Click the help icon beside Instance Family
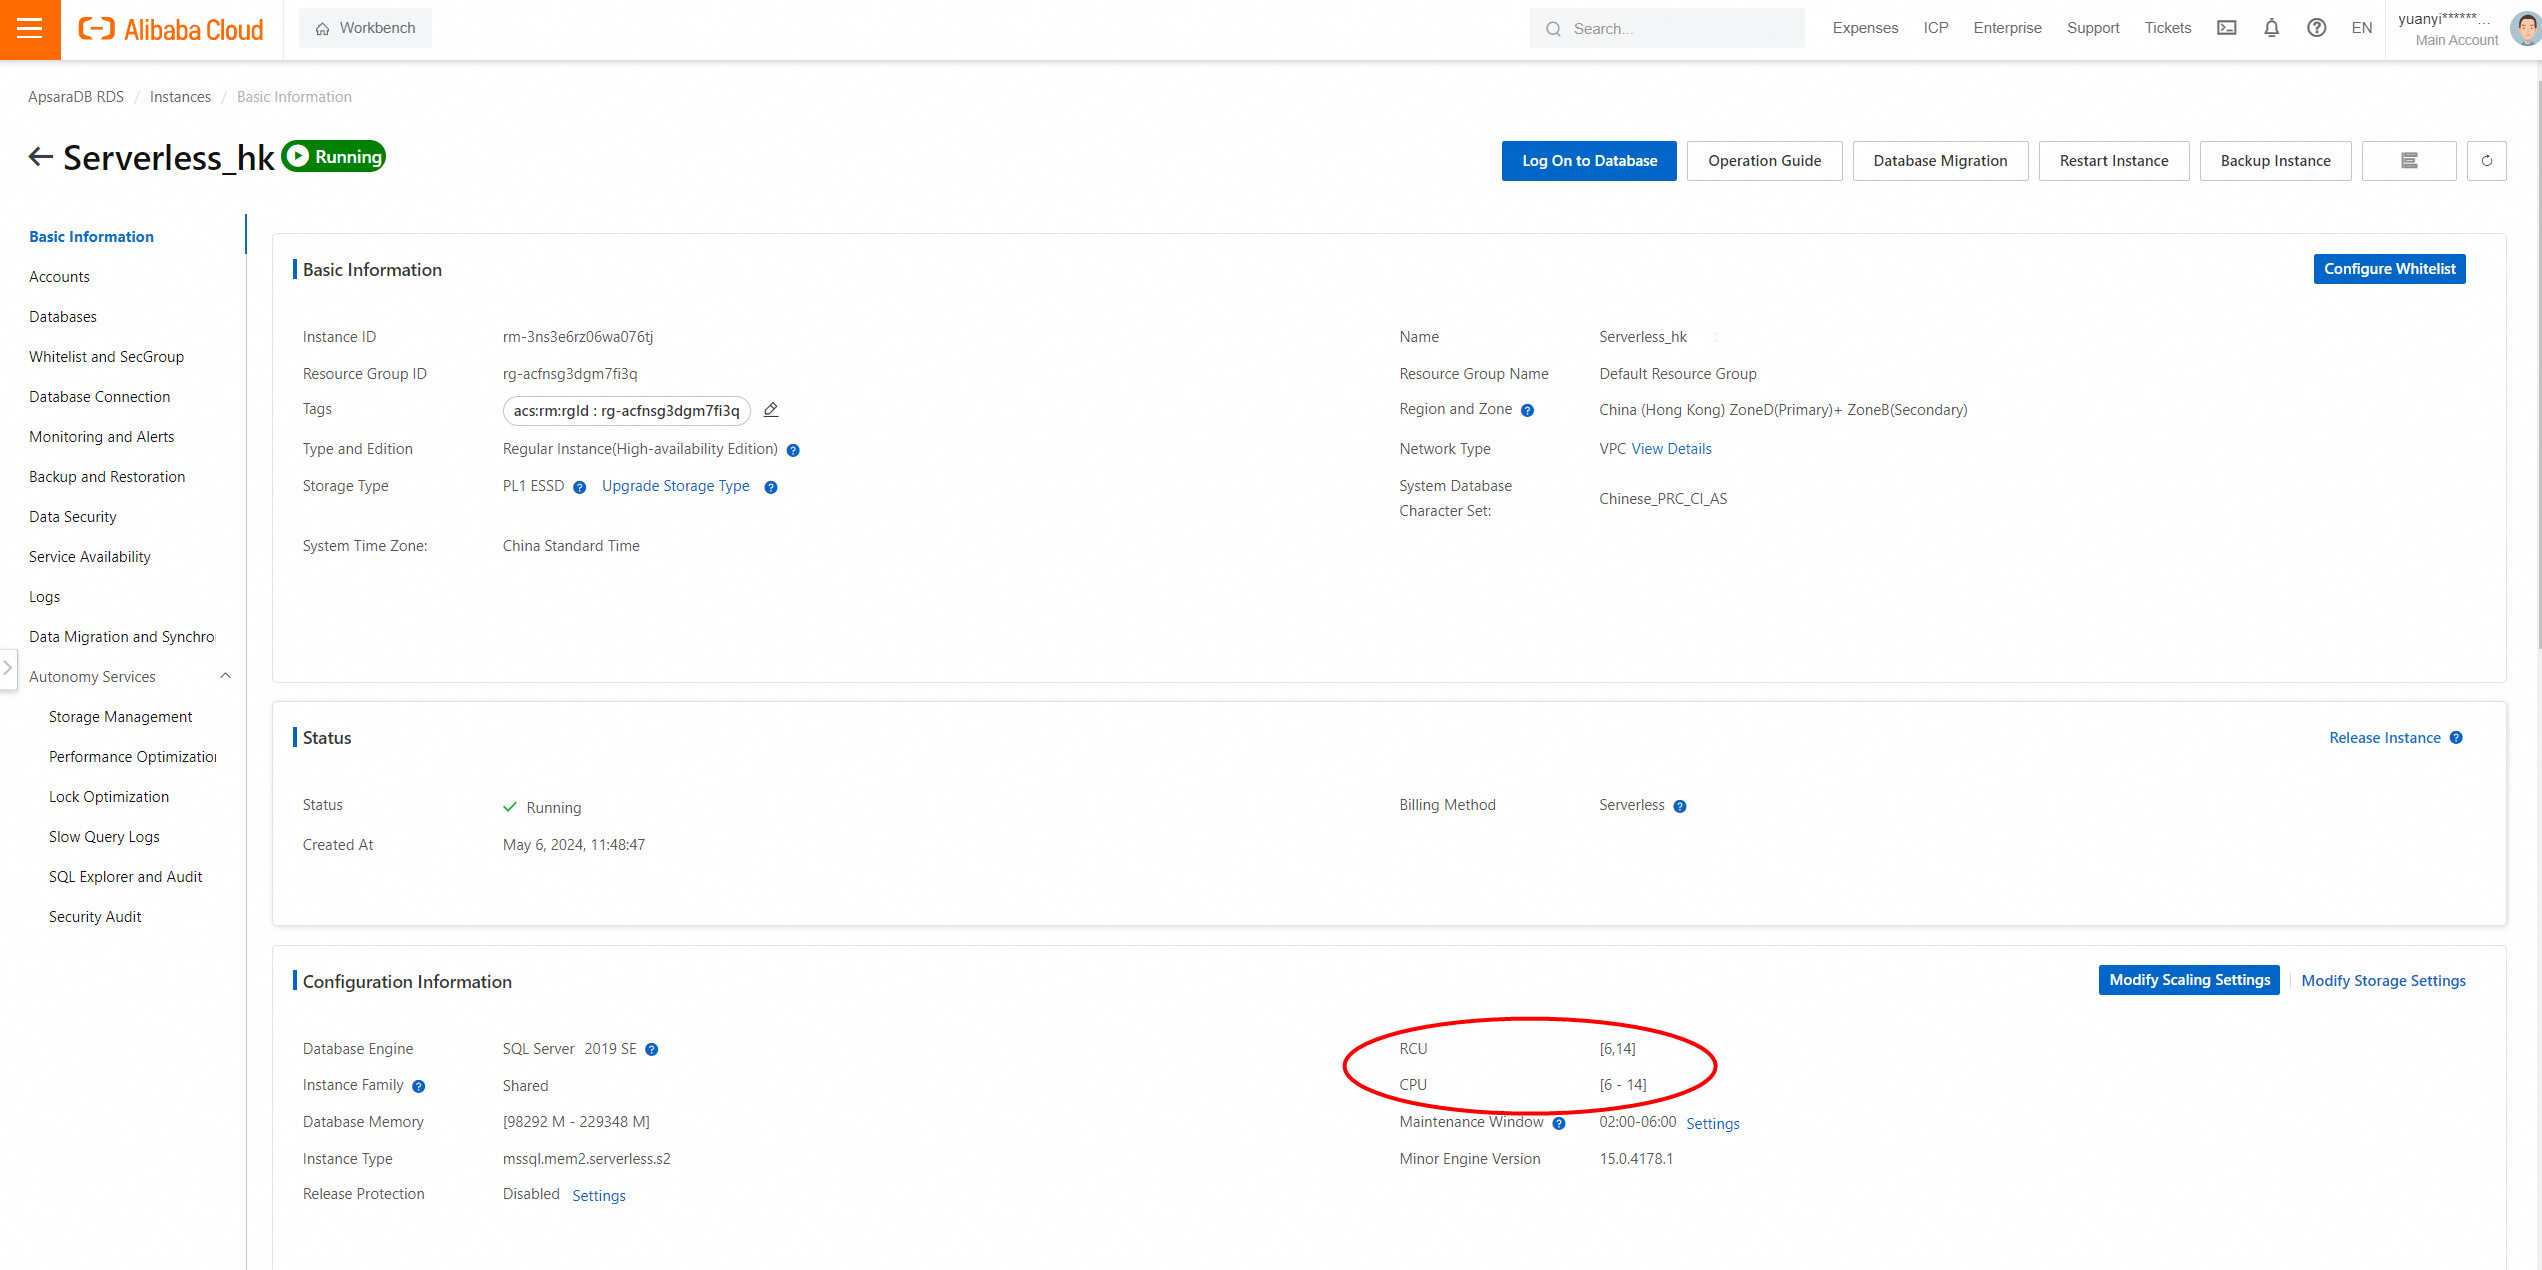 tap(419, 1086)
